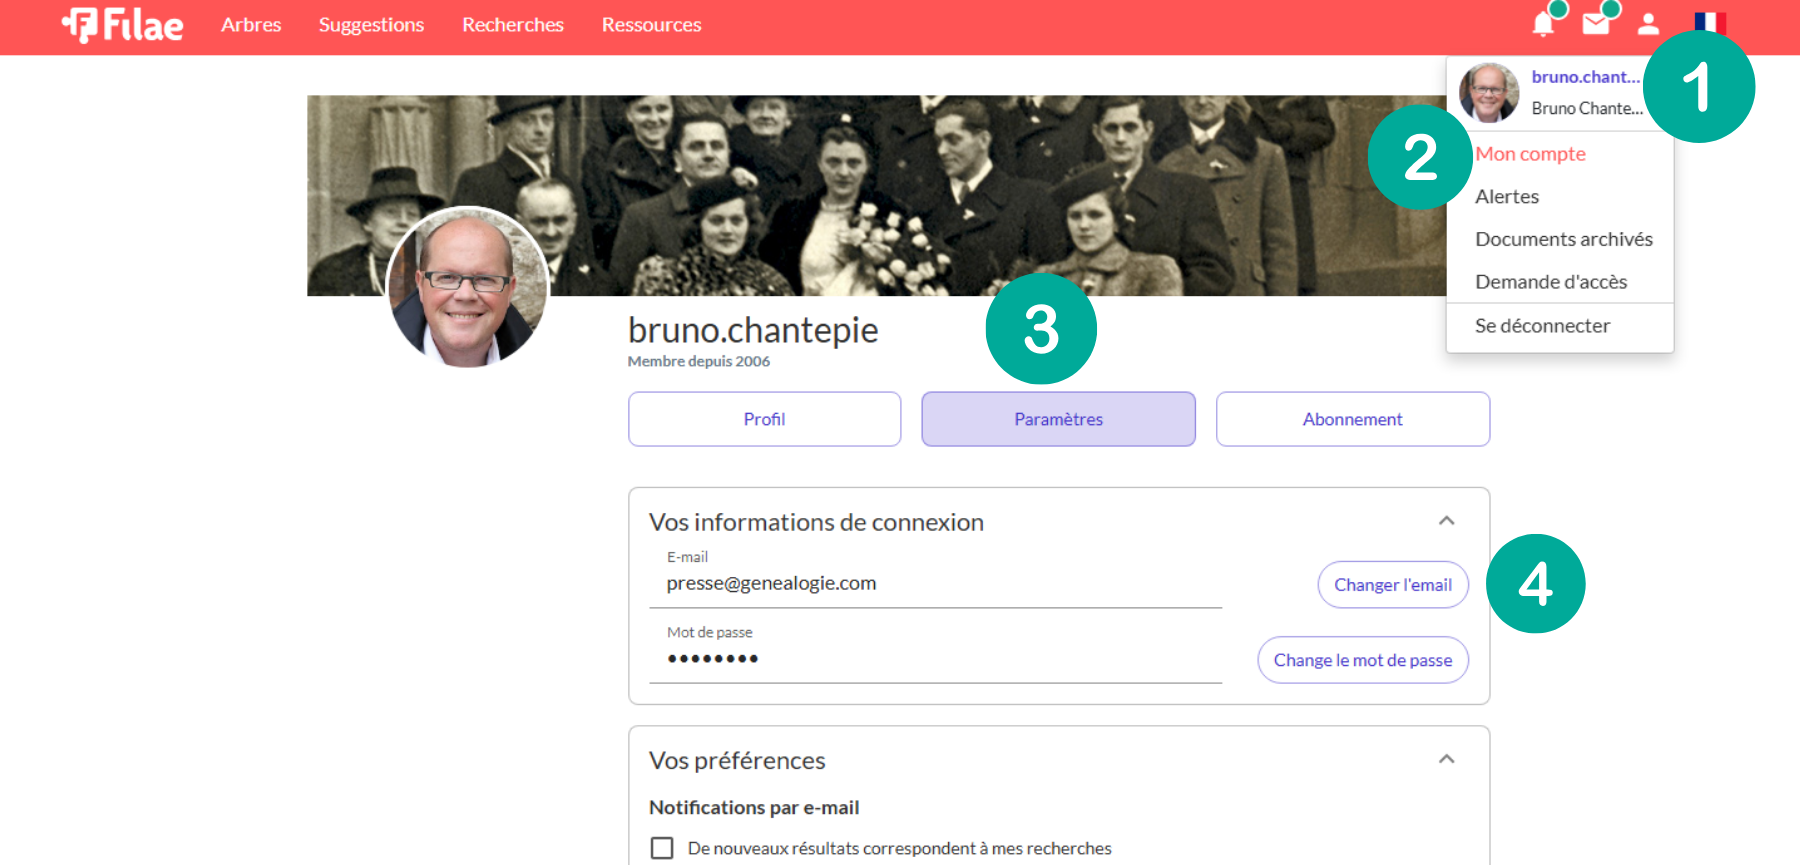Open the Suggestions menu
1800x865 pixels.
(x=371, y=25)
